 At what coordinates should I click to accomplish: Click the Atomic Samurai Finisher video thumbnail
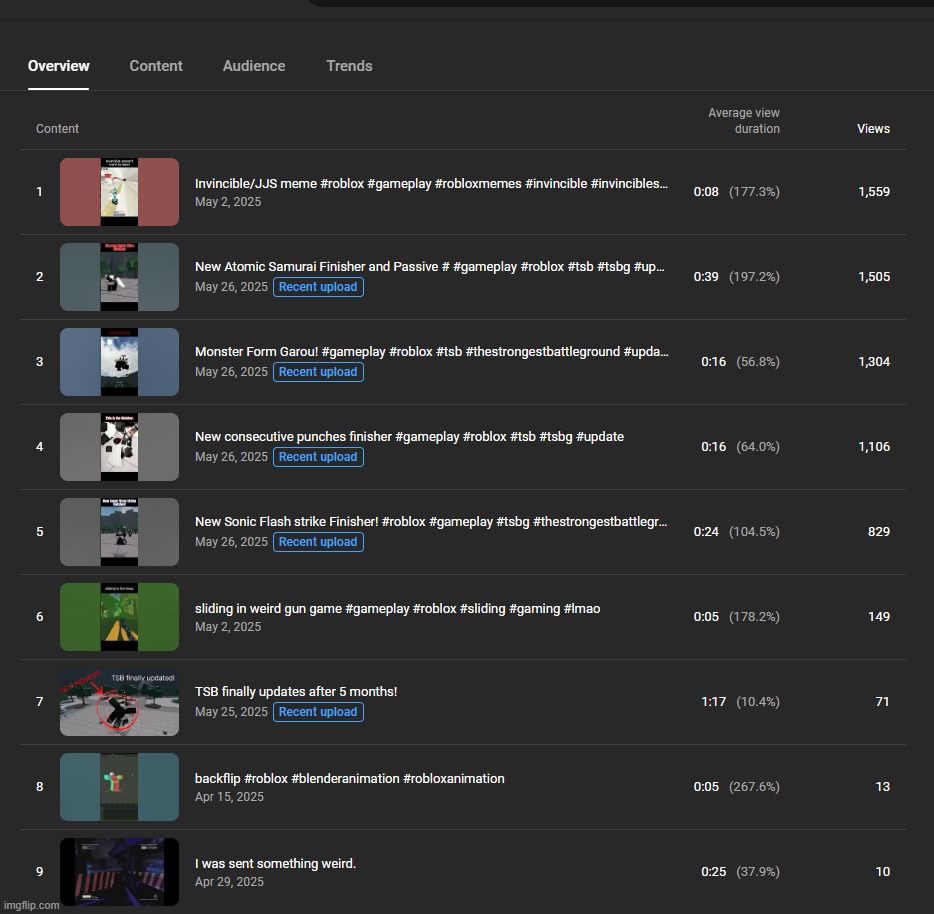119,277
